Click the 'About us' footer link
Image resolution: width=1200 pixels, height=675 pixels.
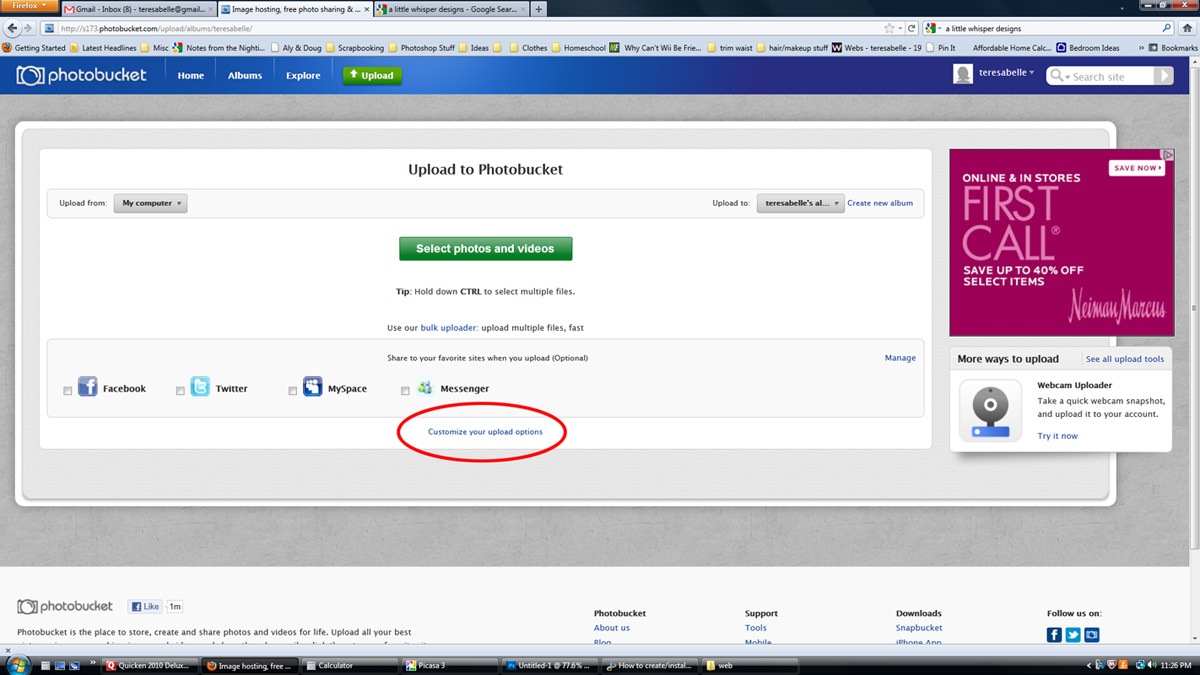[x=612, y=628]
